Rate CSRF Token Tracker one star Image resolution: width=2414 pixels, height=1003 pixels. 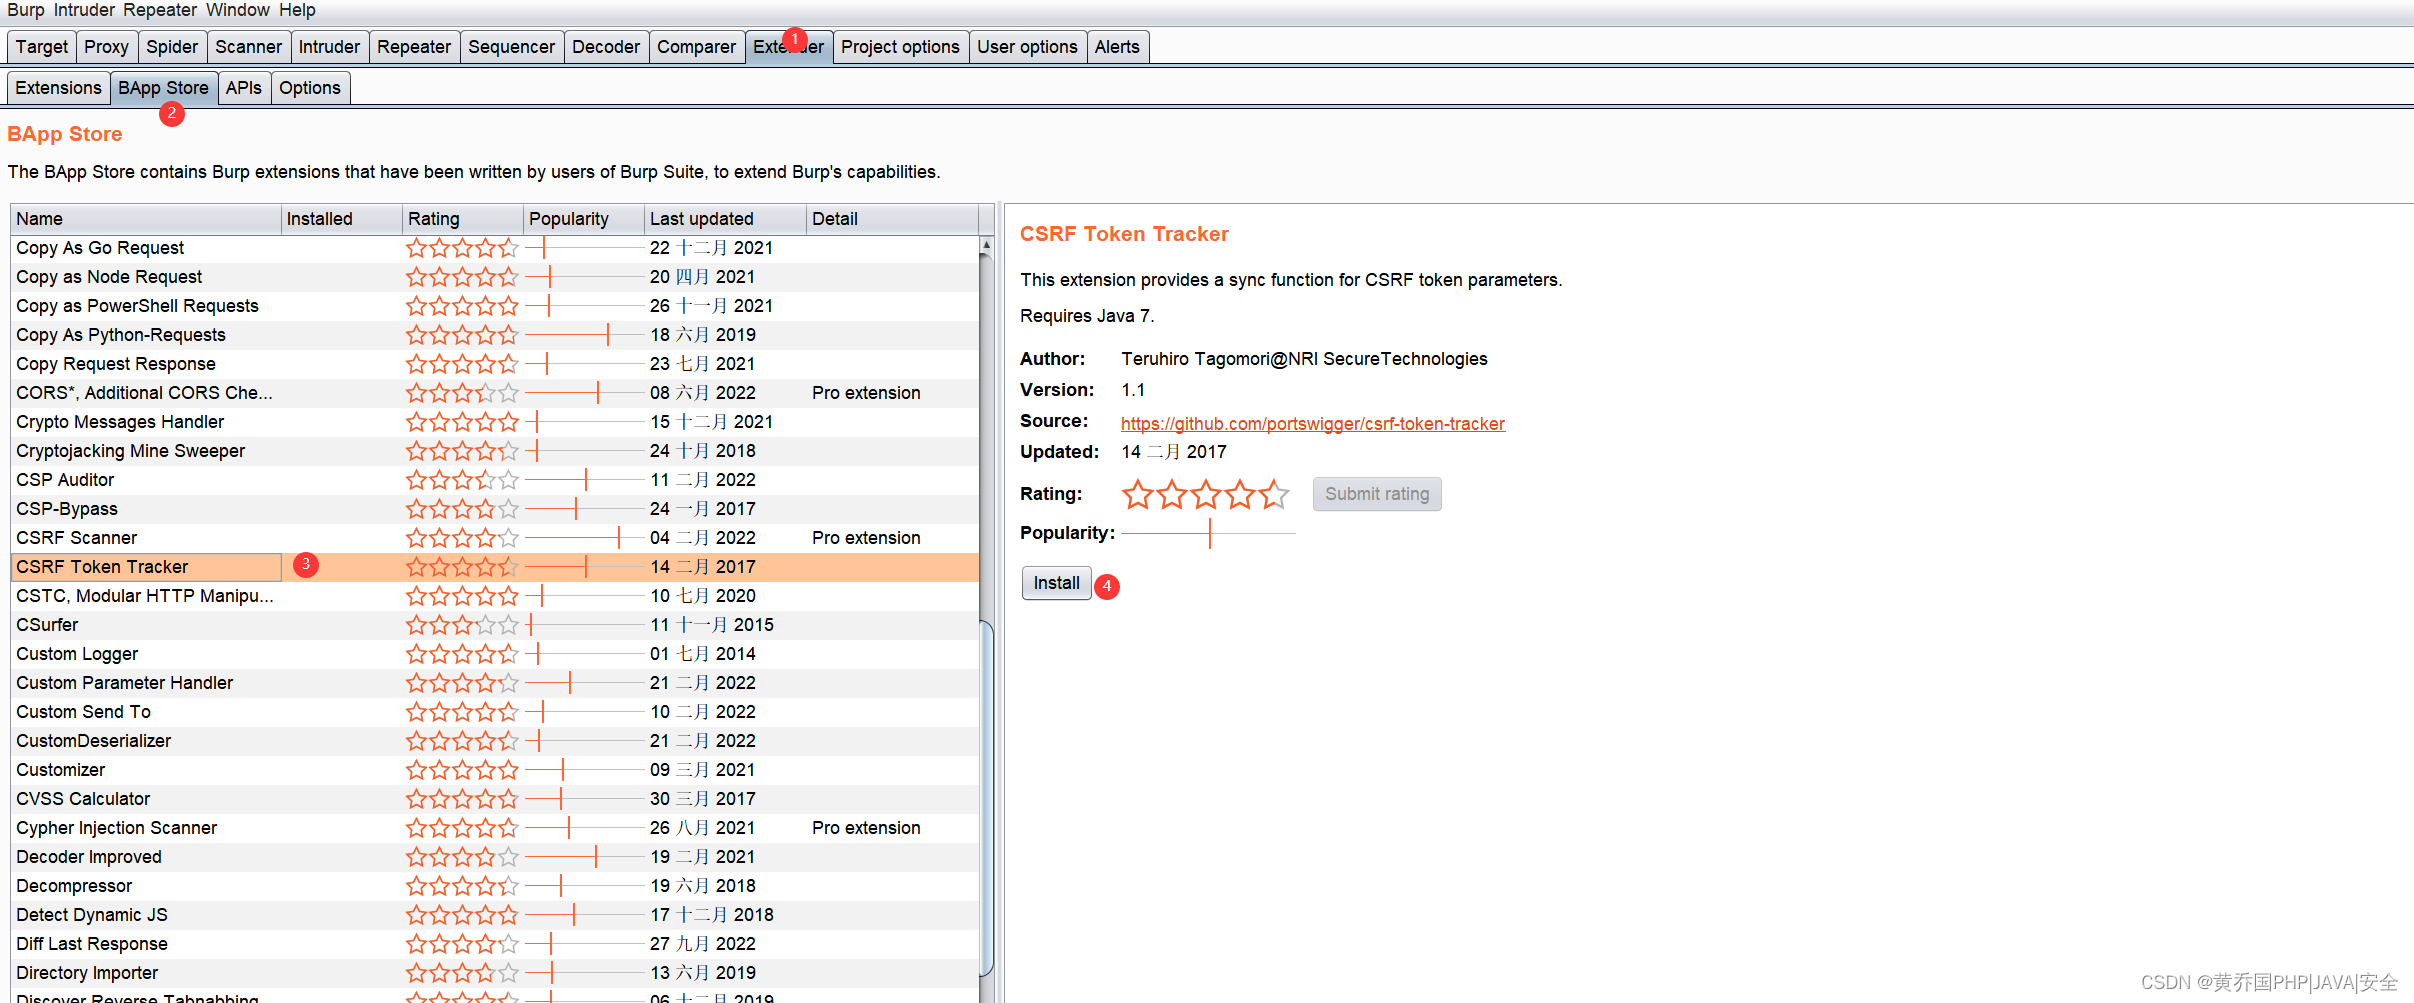pos(1138,494)
